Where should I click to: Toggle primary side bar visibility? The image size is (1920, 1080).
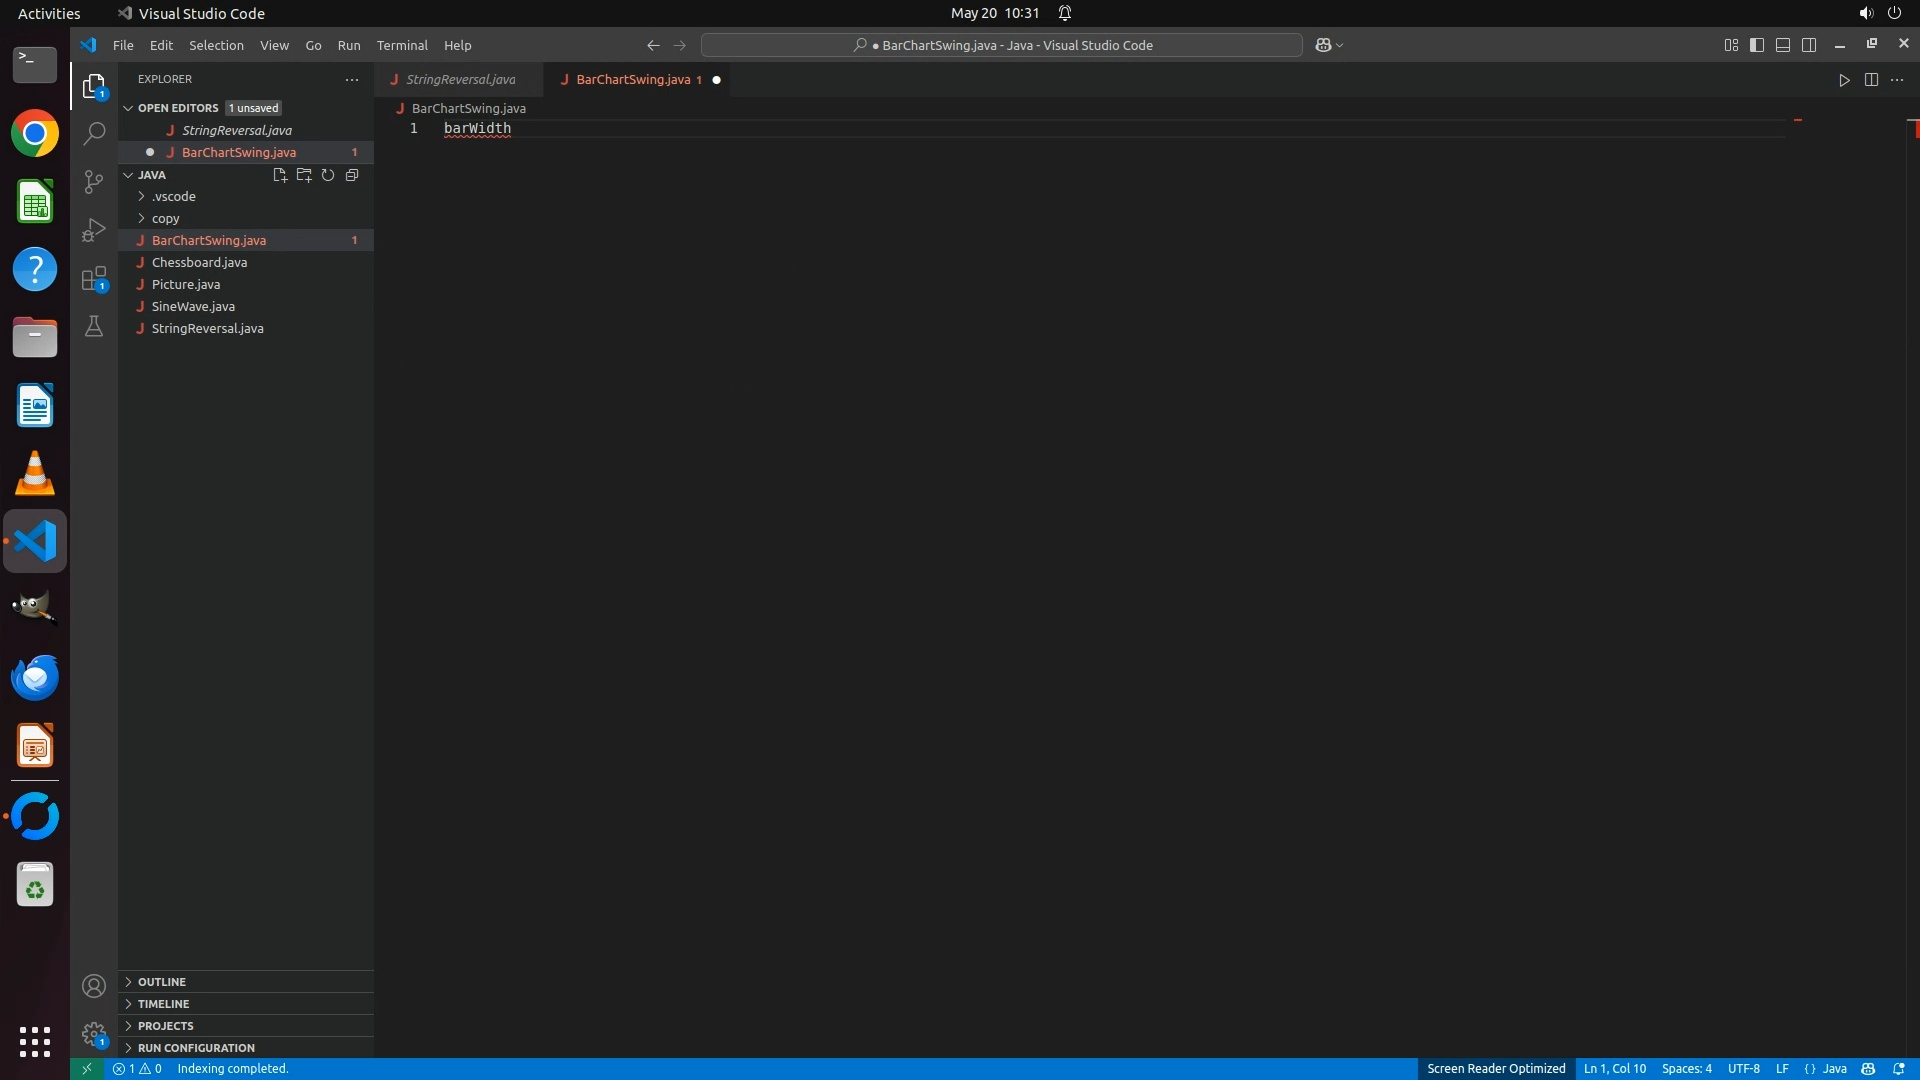coord(1757,45)
